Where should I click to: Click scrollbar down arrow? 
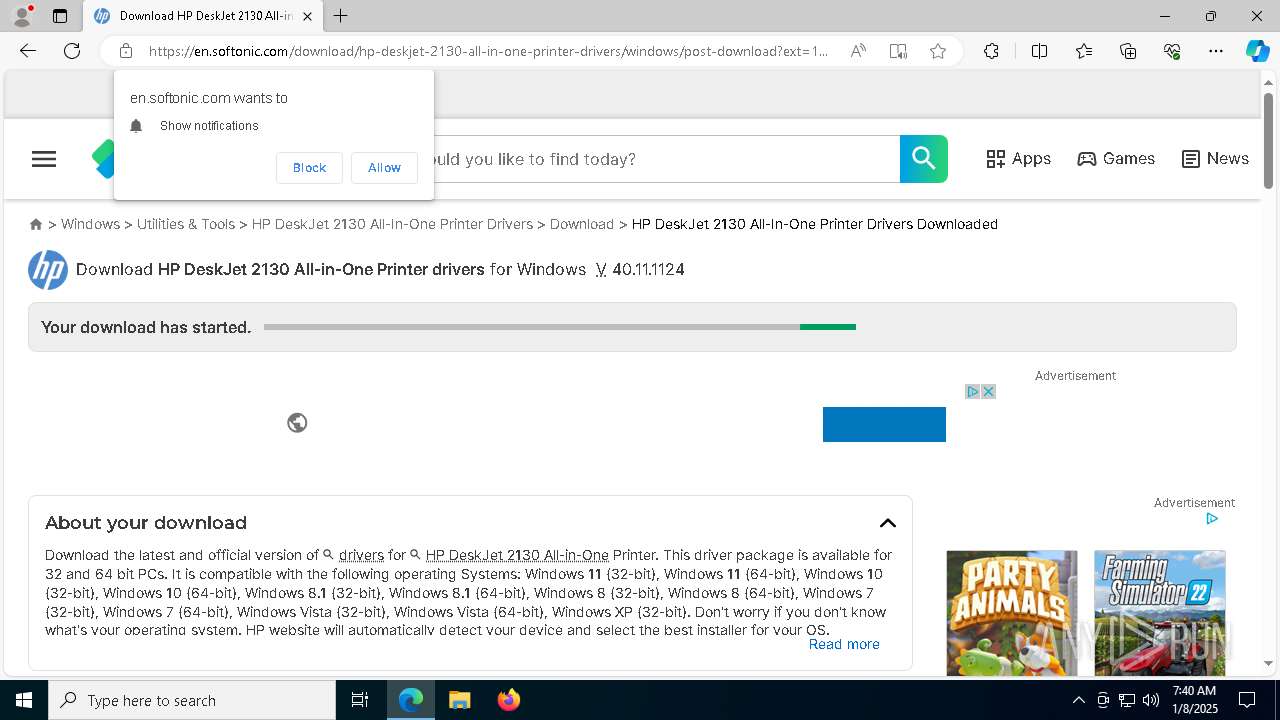point(1269,663)
